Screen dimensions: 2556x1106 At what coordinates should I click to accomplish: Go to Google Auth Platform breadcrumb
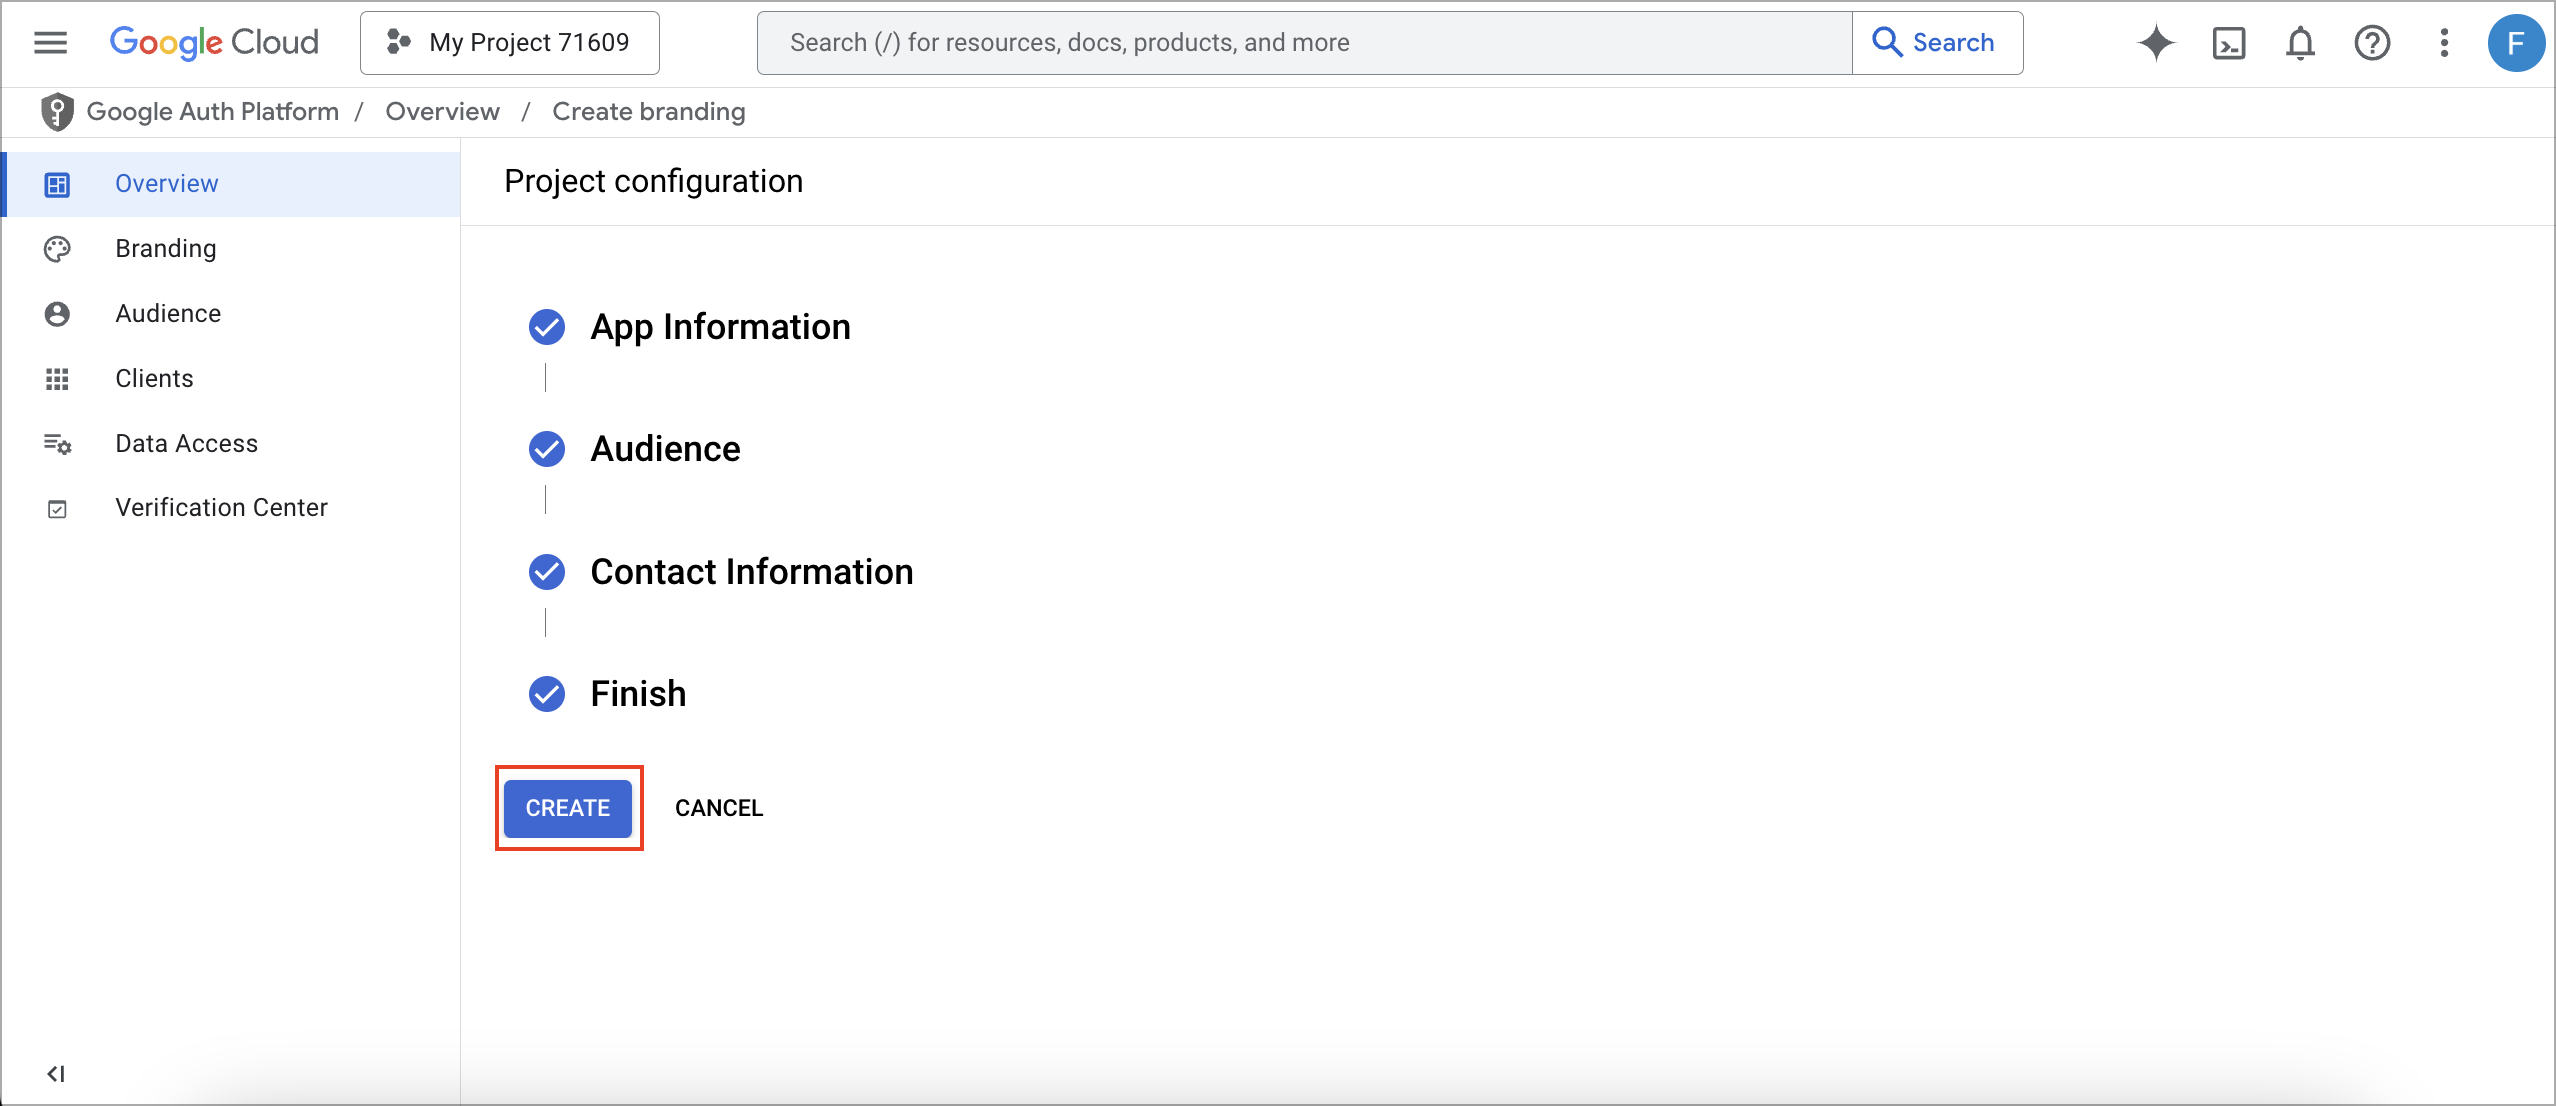point(212,112)
